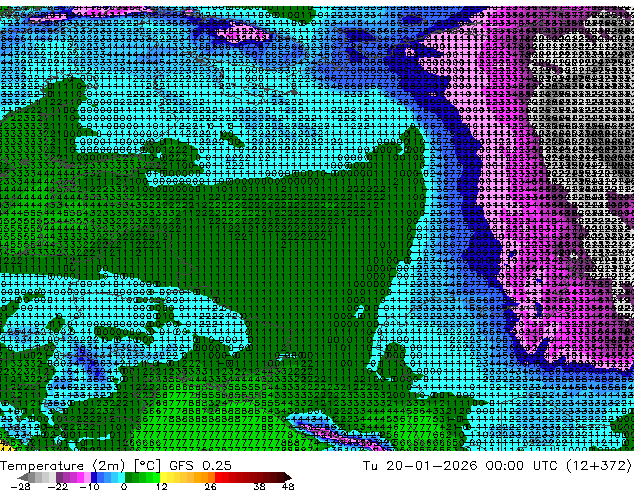Click the "48" legend label
Screen dimensions: 634x490
click(x=288, y=486)
